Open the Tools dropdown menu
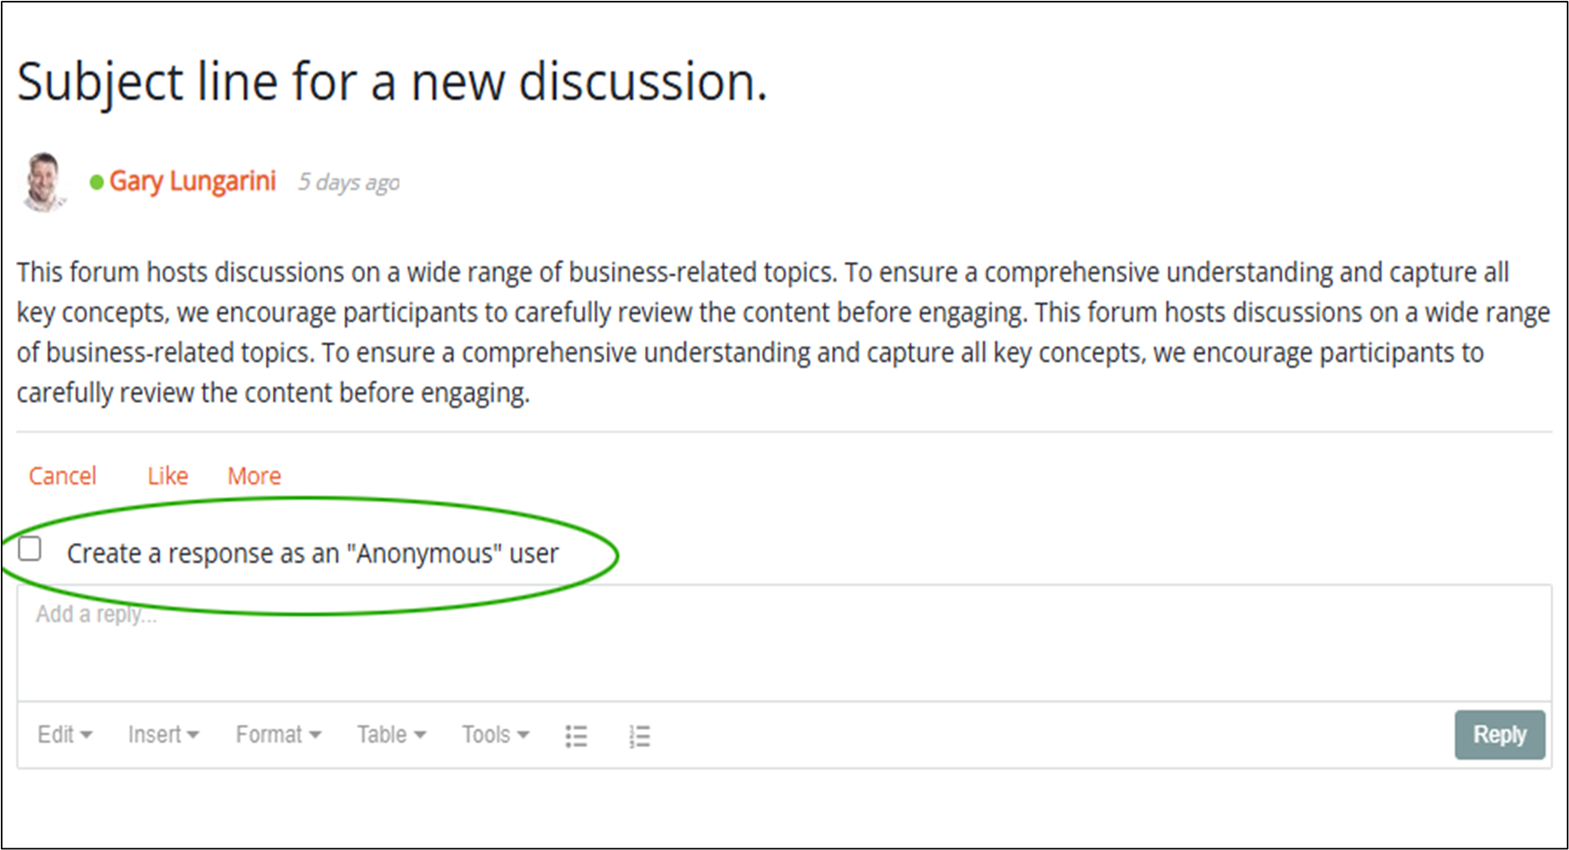Screen dimensions: 1569x850 pos(495,734)
